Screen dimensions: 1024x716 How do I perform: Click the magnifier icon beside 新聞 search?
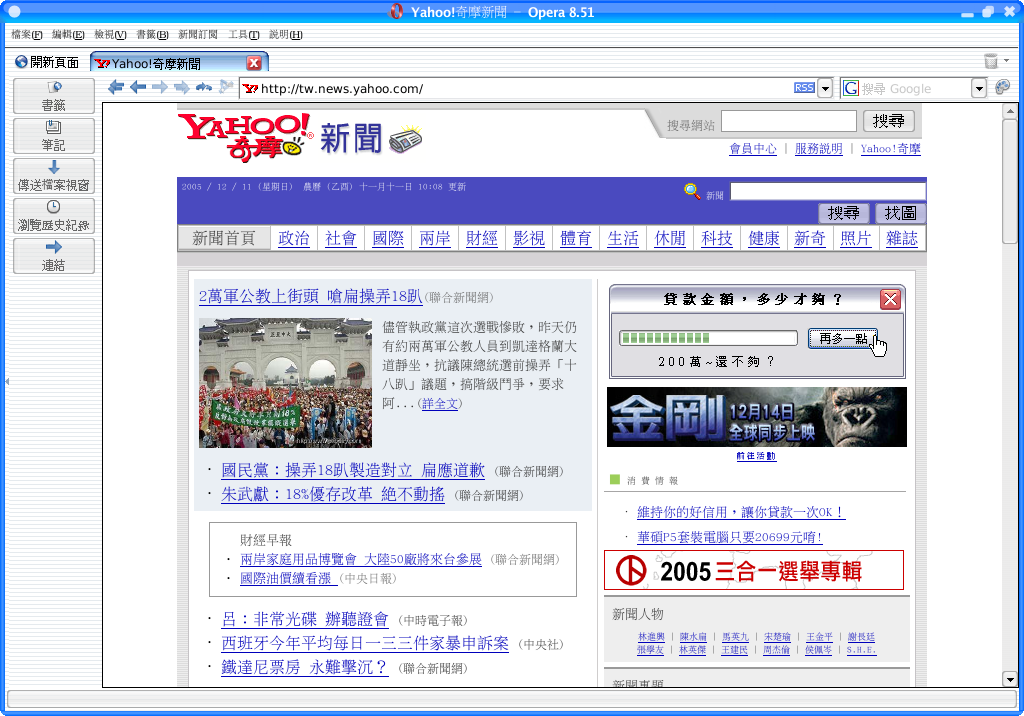tap(692, 191)
